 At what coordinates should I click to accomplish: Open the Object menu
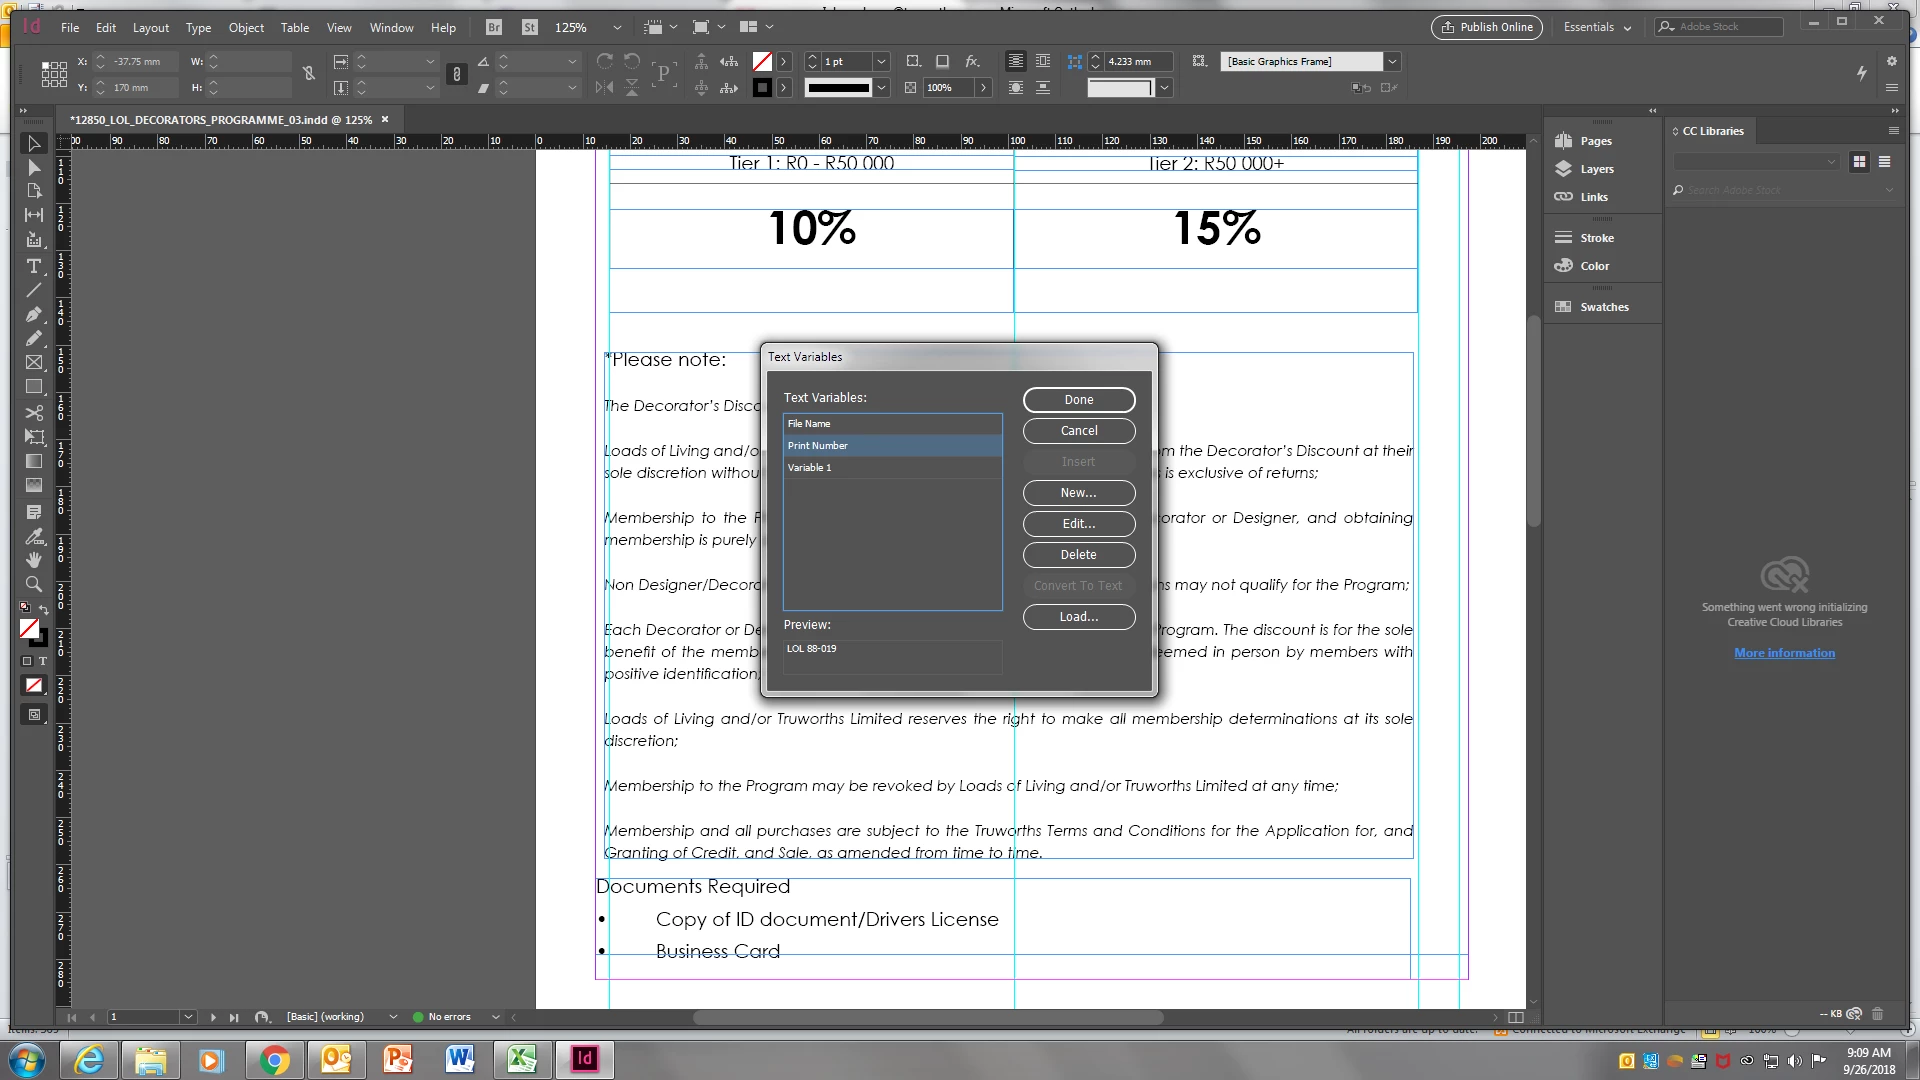click(246, 28)
